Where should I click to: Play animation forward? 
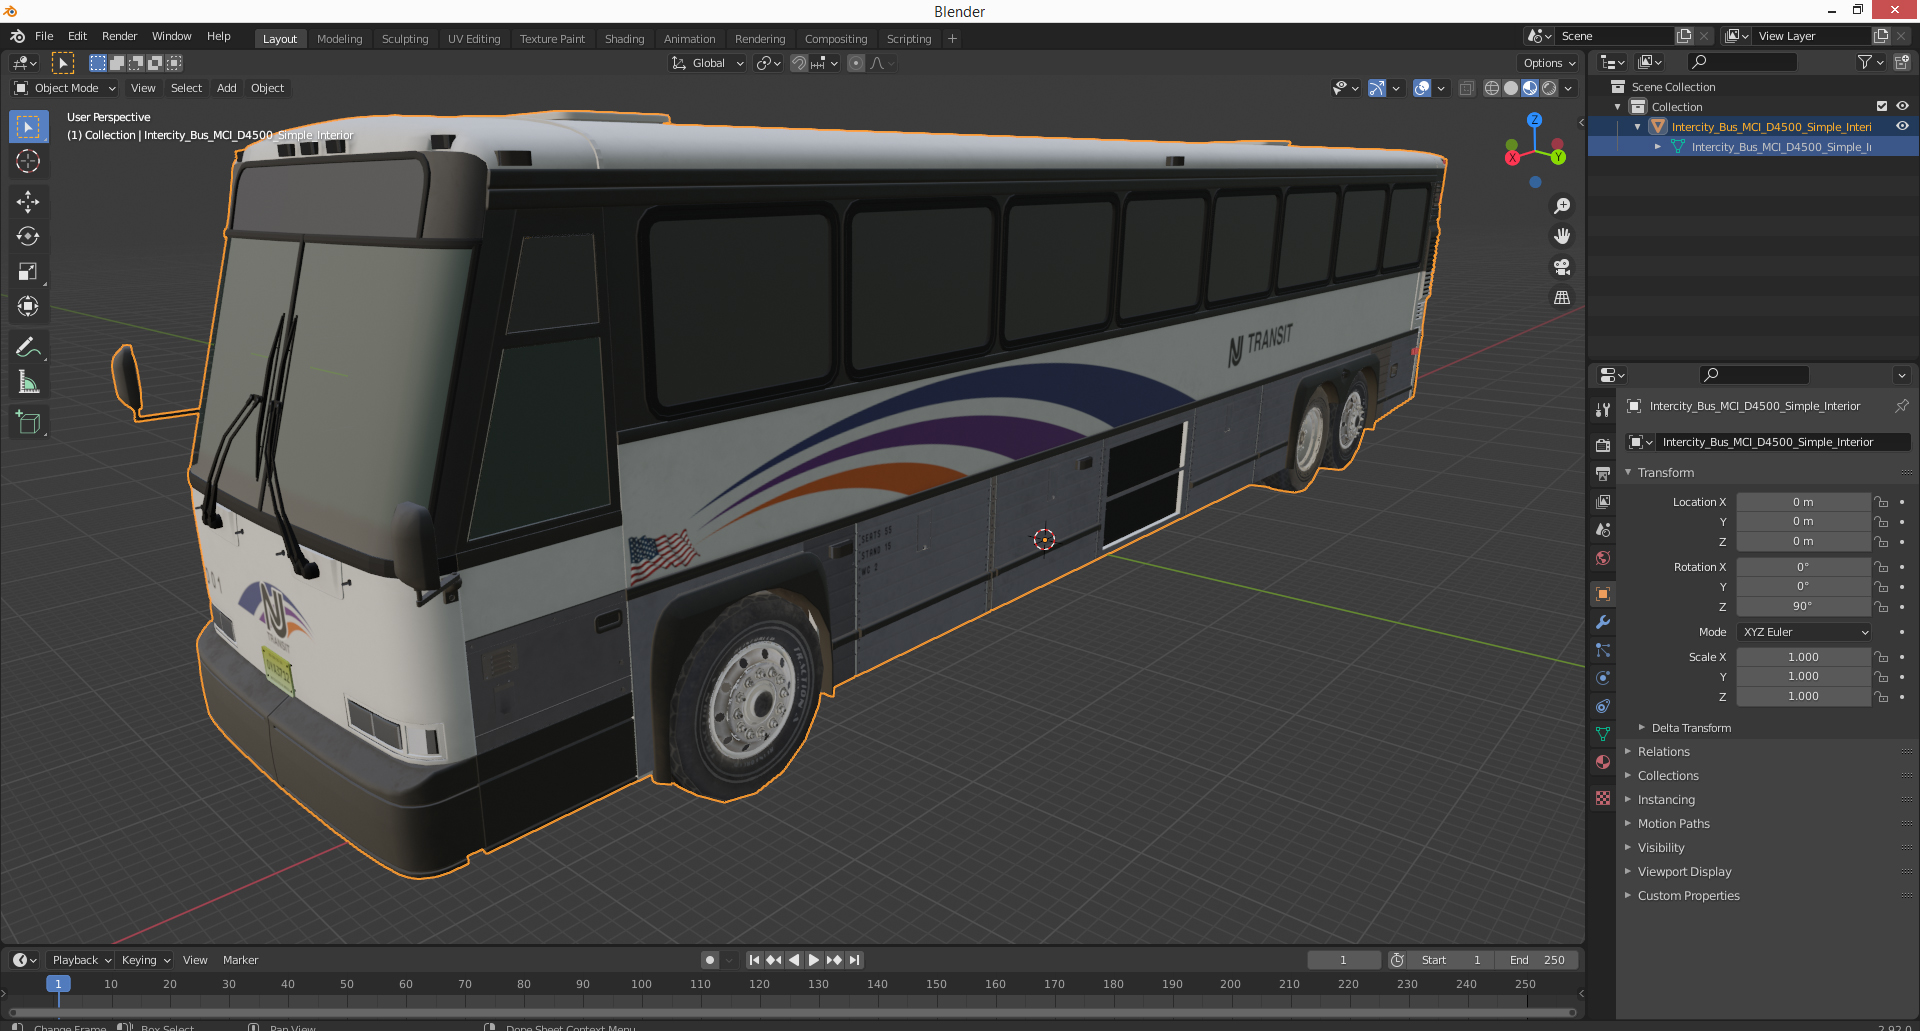[x=814, y=960]
